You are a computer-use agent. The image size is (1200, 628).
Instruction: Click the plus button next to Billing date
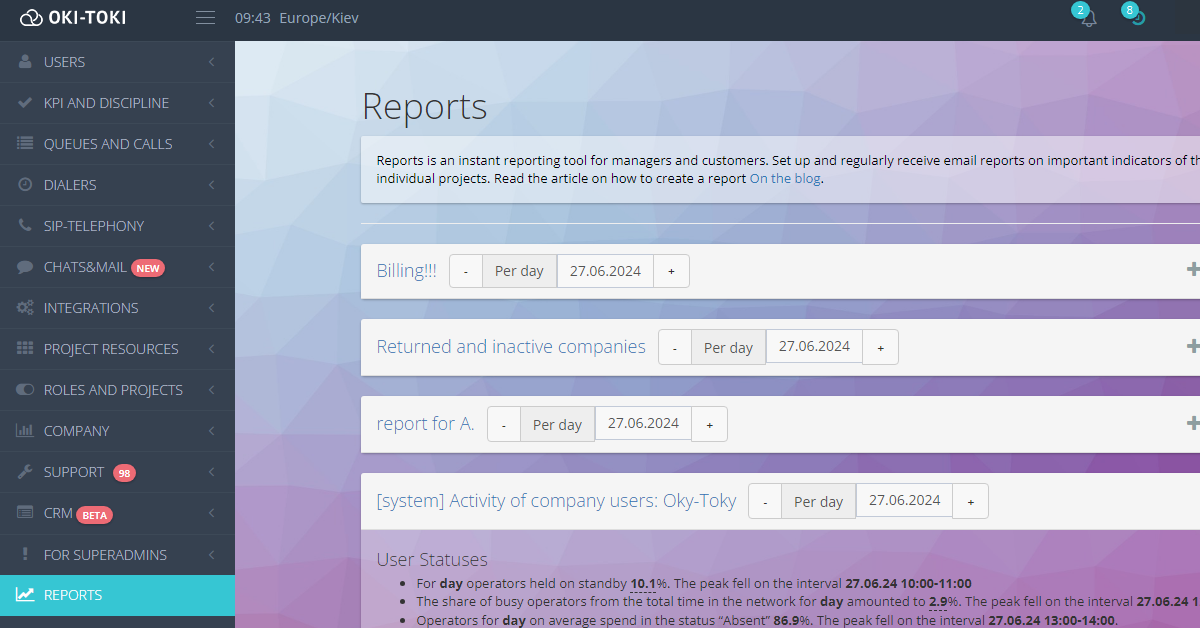(671, 271)
